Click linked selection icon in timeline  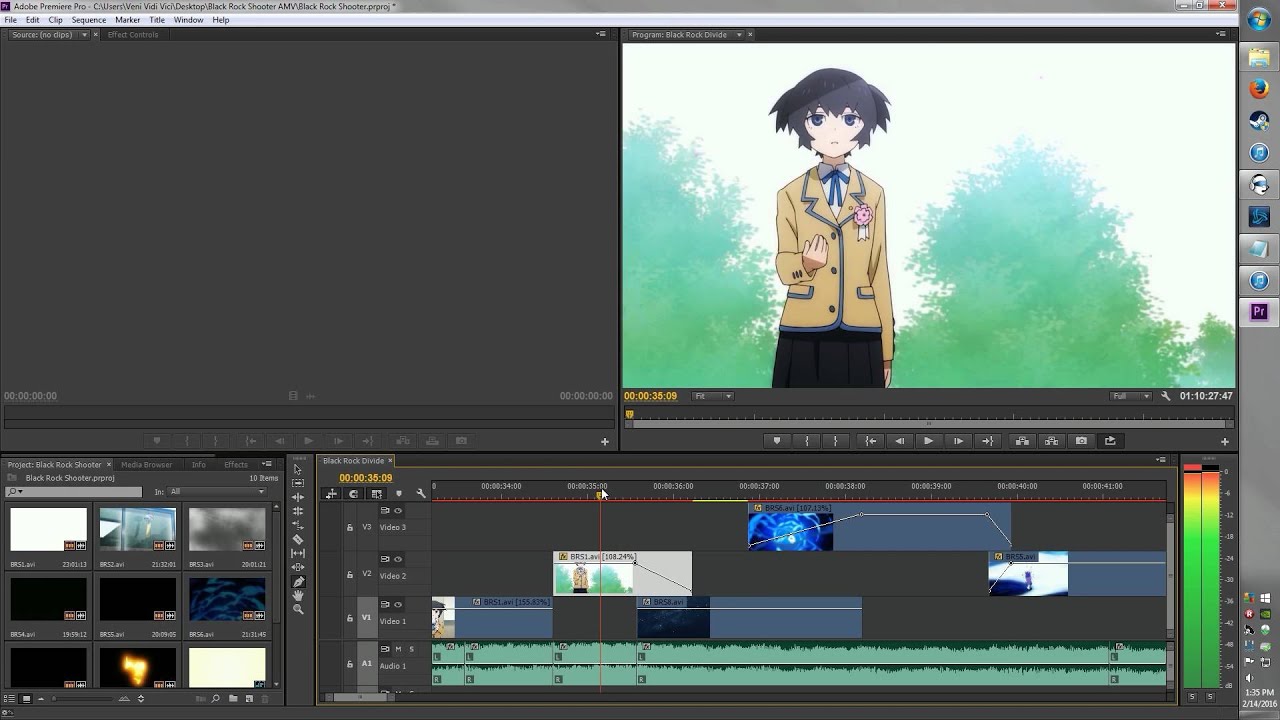[376, 493]
